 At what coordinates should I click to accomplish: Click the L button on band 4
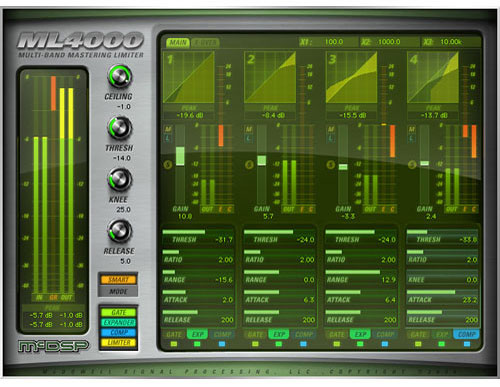[x=412, y=138]
